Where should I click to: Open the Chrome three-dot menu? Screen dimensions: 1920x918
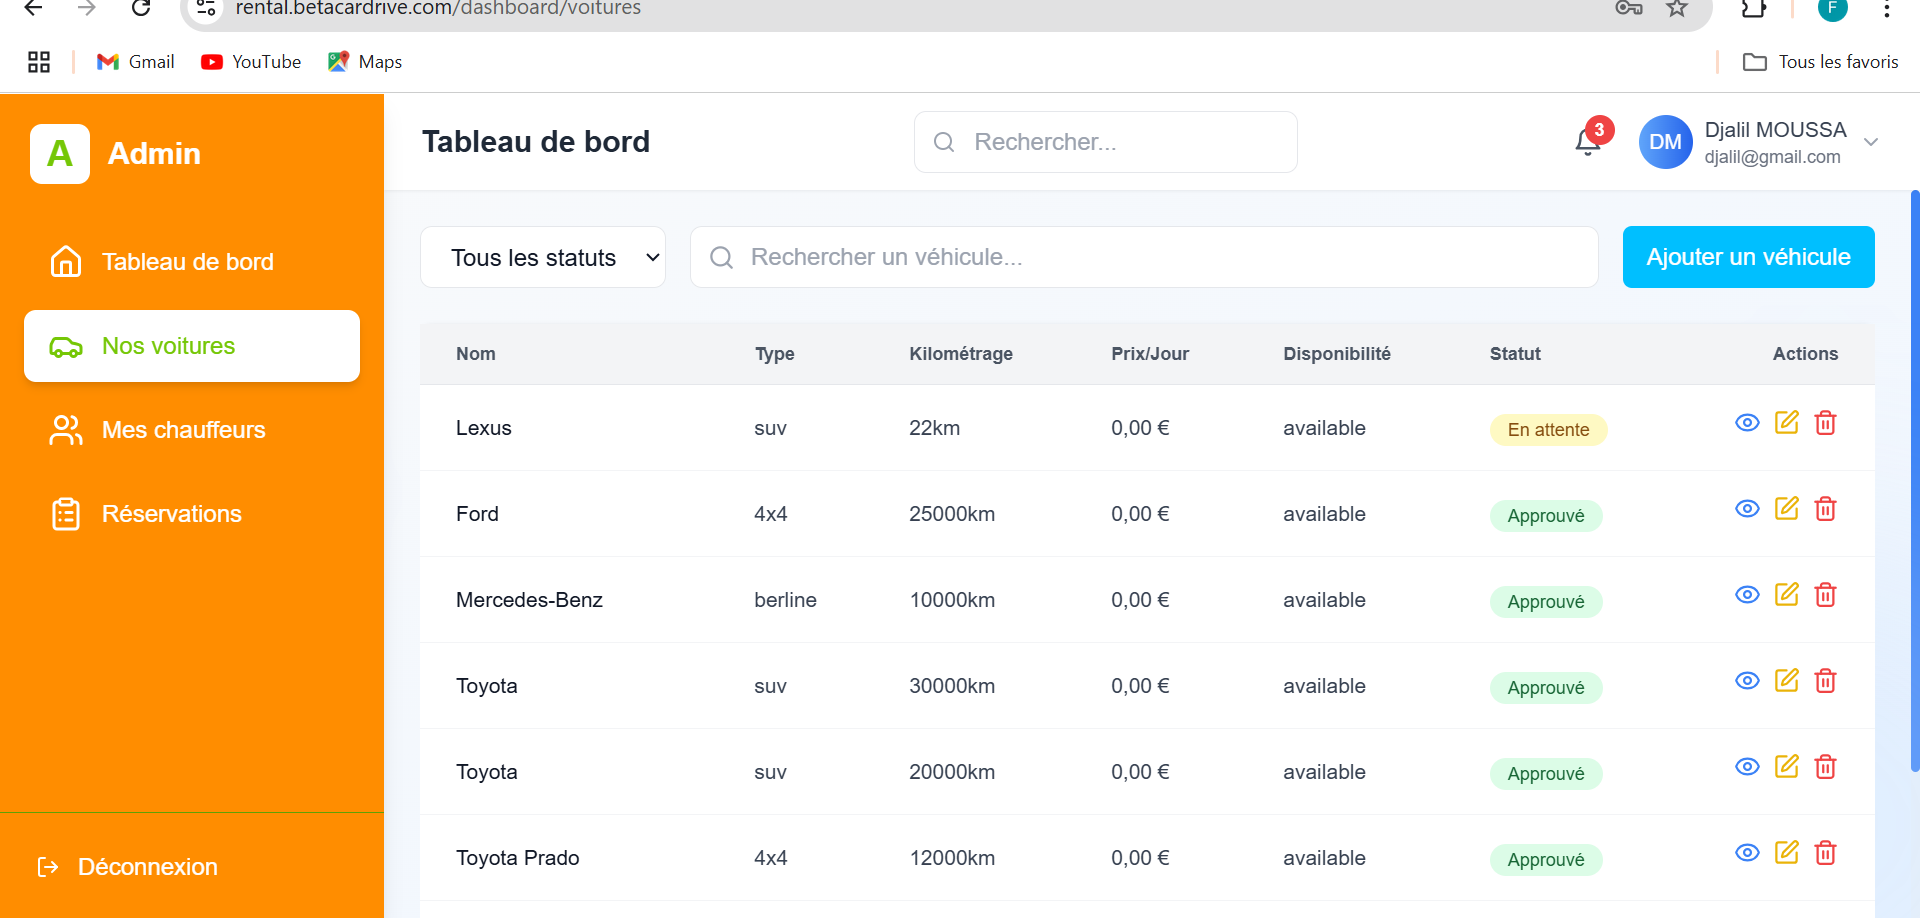[1886, 9]
